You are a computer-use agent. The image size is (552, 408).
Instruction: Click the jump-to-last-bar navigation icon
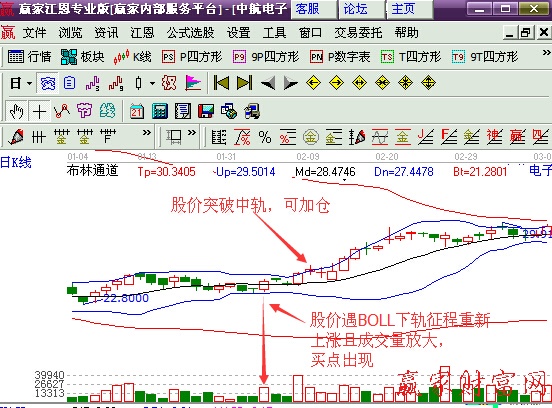tap(245, 83)
